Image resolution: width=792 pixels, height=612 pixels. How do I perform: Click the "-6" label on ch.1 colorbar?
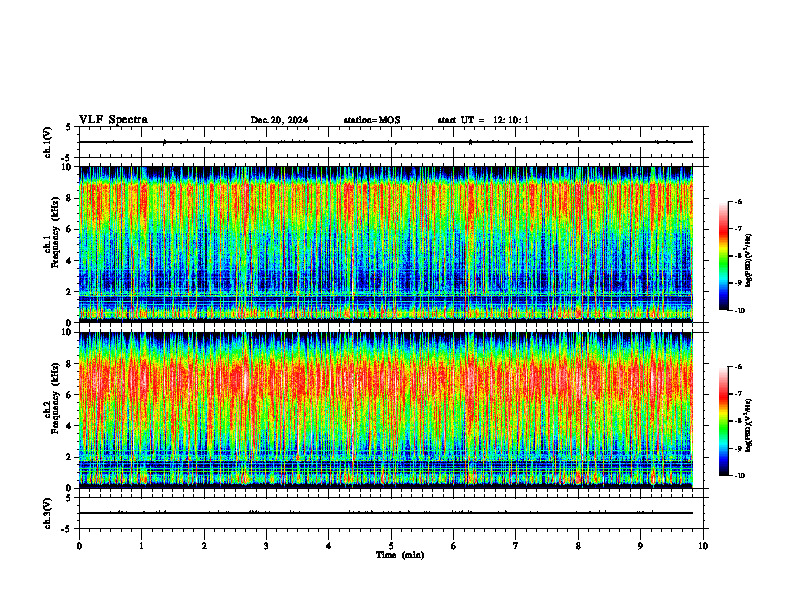tap(738, 202)
